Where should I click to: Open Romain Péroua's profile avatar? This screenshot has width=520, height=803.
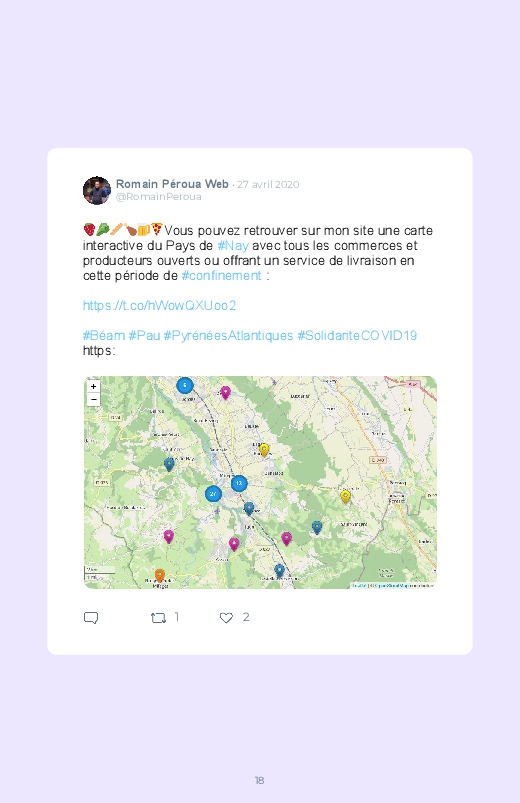[97, 191]
